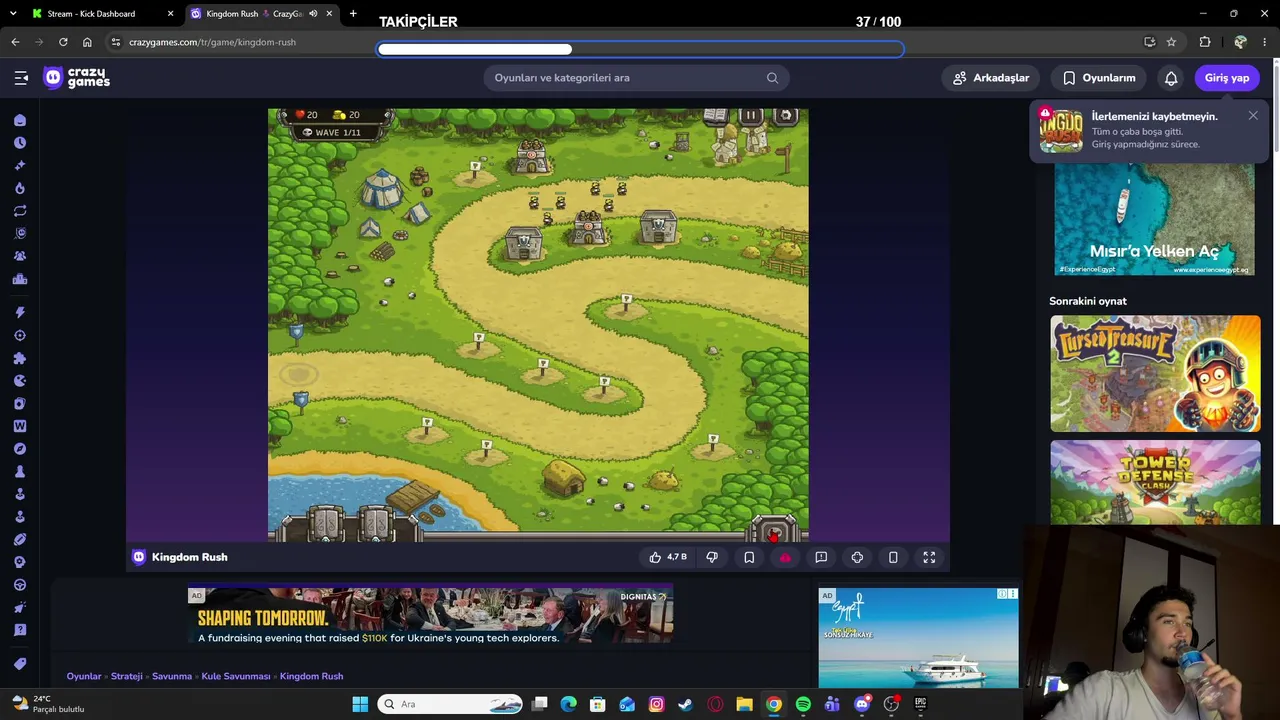The width and height of the screenshot is (1280, 720).
Task: Open the tab search dropdown arrow
Action: [x=13, y=14]
